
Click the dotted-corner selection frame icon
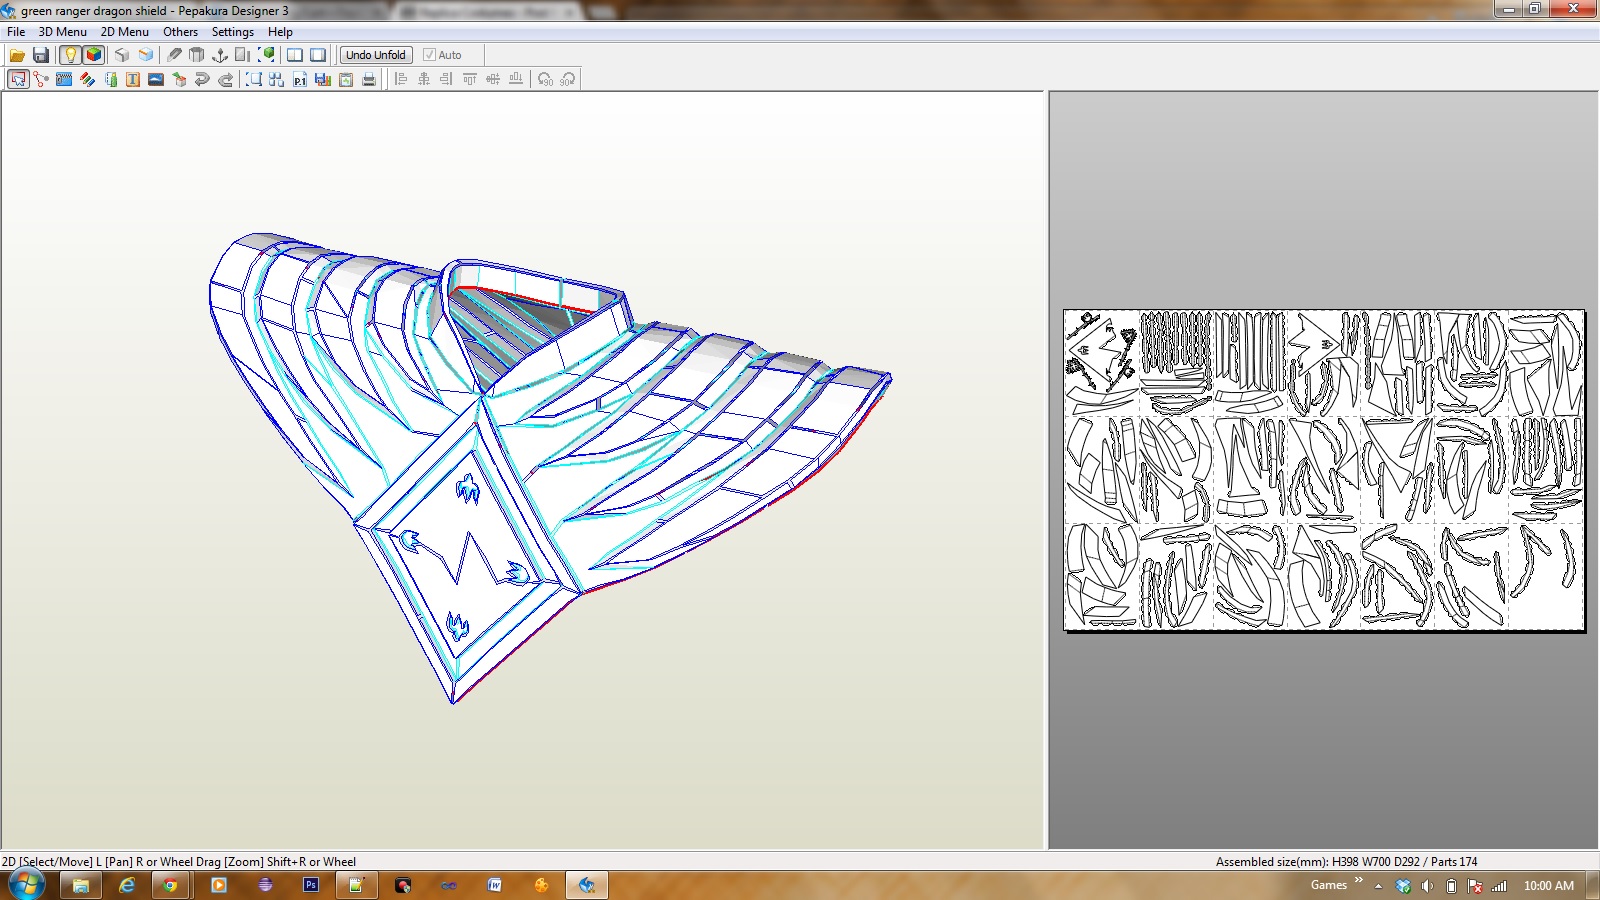click(x=254, y=79)
